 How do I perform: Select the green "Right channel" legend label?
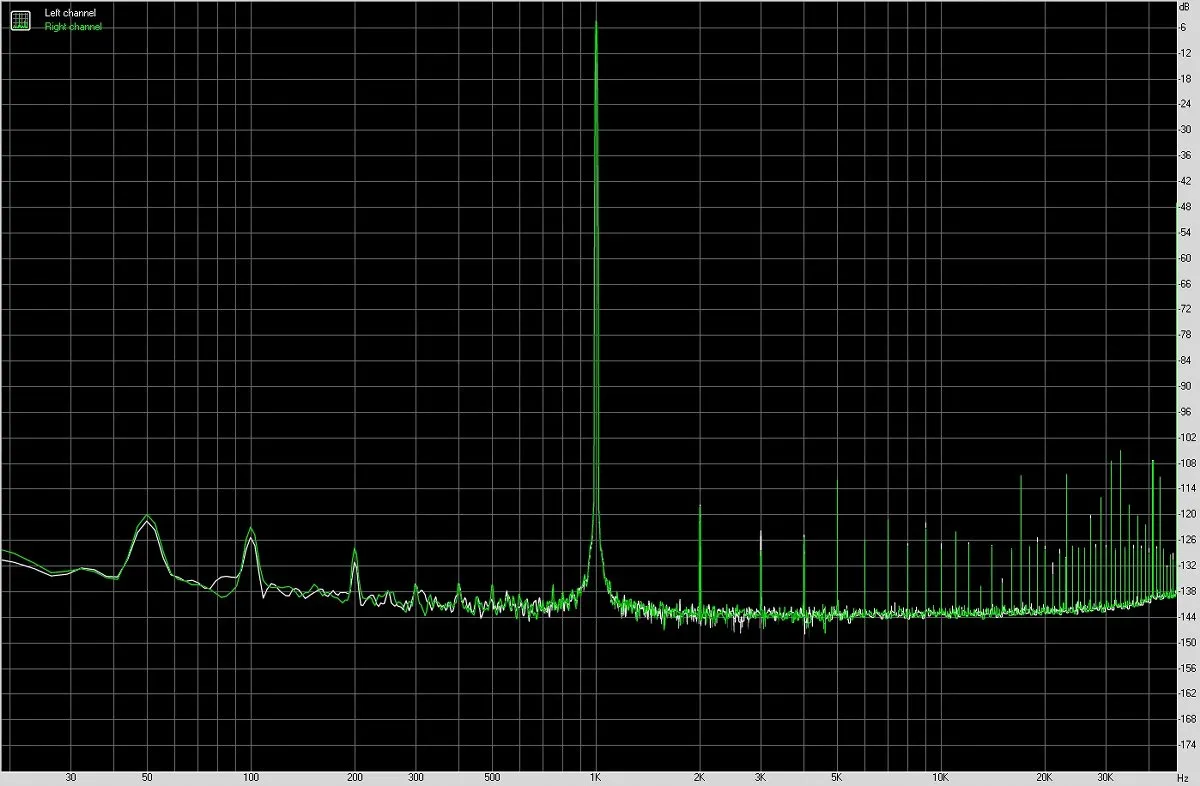point(73,27)
